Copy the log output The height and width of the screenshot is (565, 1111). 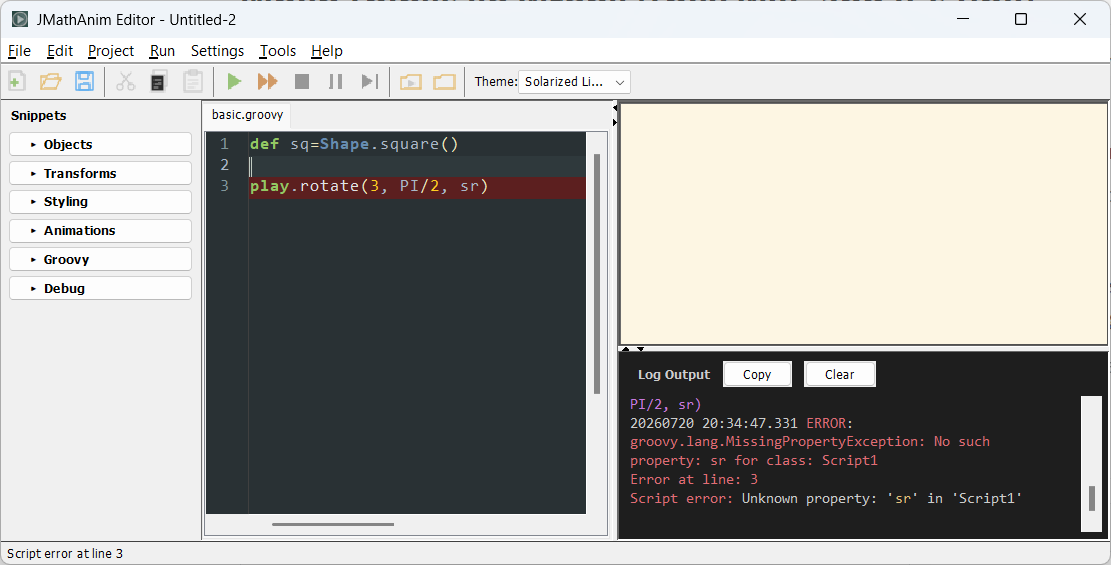[x=757, y=374]
